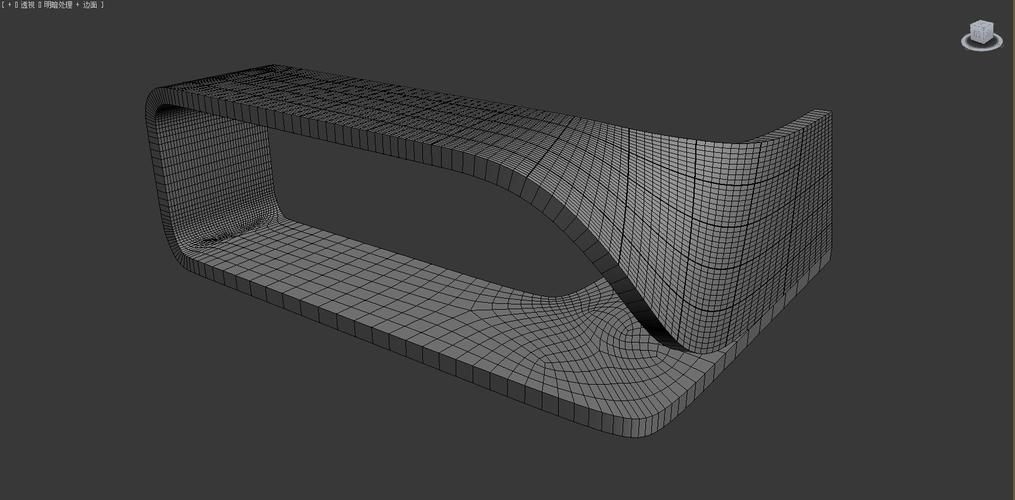Select the top slab of the mesh
Screen dimensions: 1015x500
click(x=380, y=105)
